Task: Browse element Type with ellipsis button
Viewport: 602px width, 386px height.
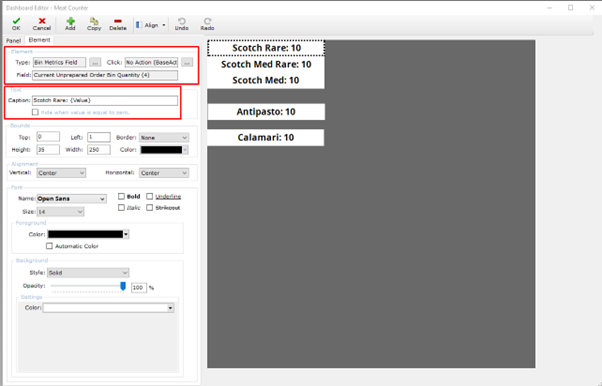Action: (x=95, y=62)
